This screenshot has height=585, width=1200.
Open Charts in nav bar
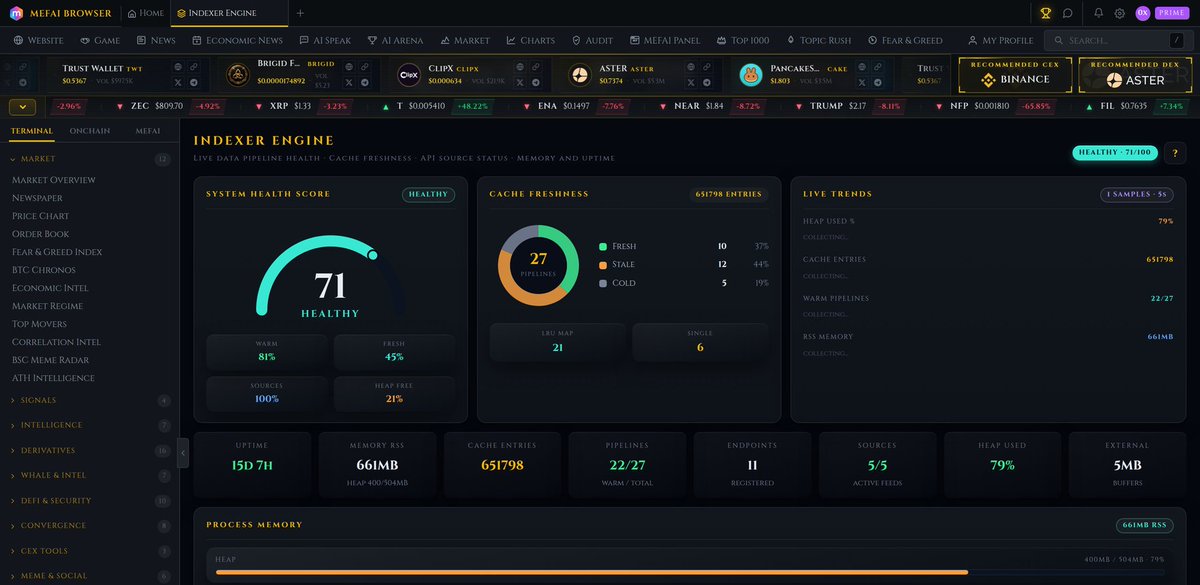pyautogui.click(x=530, y=40)
